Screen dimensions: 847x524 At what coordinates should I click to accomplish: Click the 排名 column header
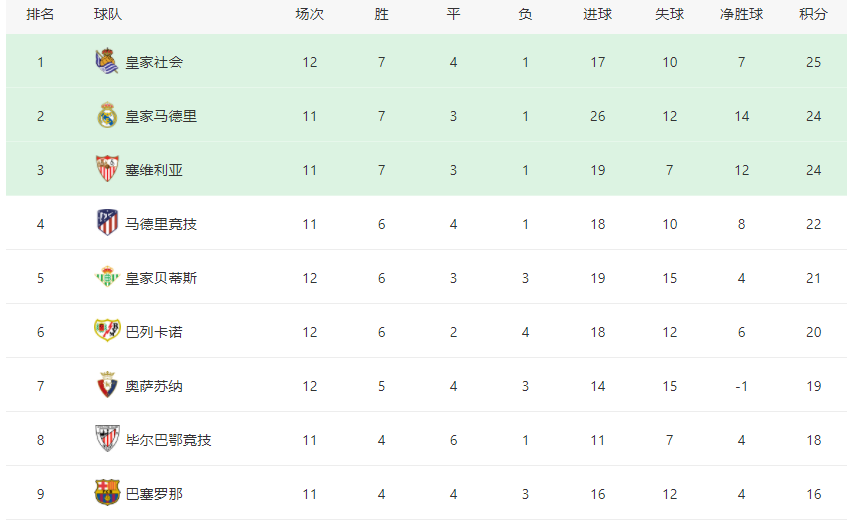(40, 15)
